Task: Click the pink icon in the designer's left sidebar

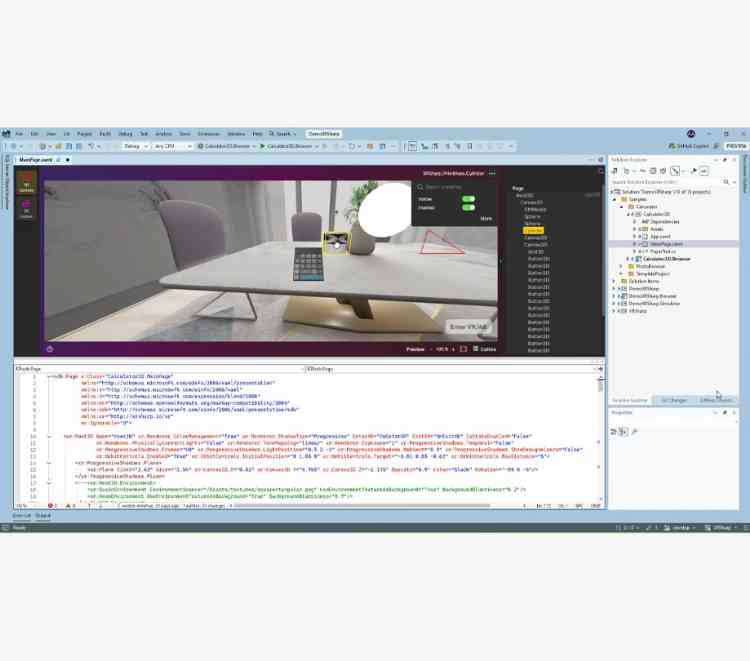Action: click(x=26, y=209)
